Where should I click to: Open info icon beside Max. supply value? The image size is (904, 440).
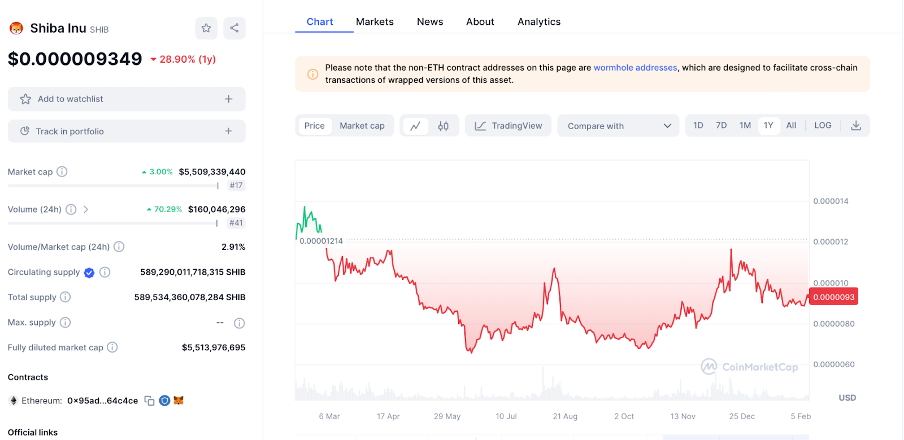tap(239, 323)
